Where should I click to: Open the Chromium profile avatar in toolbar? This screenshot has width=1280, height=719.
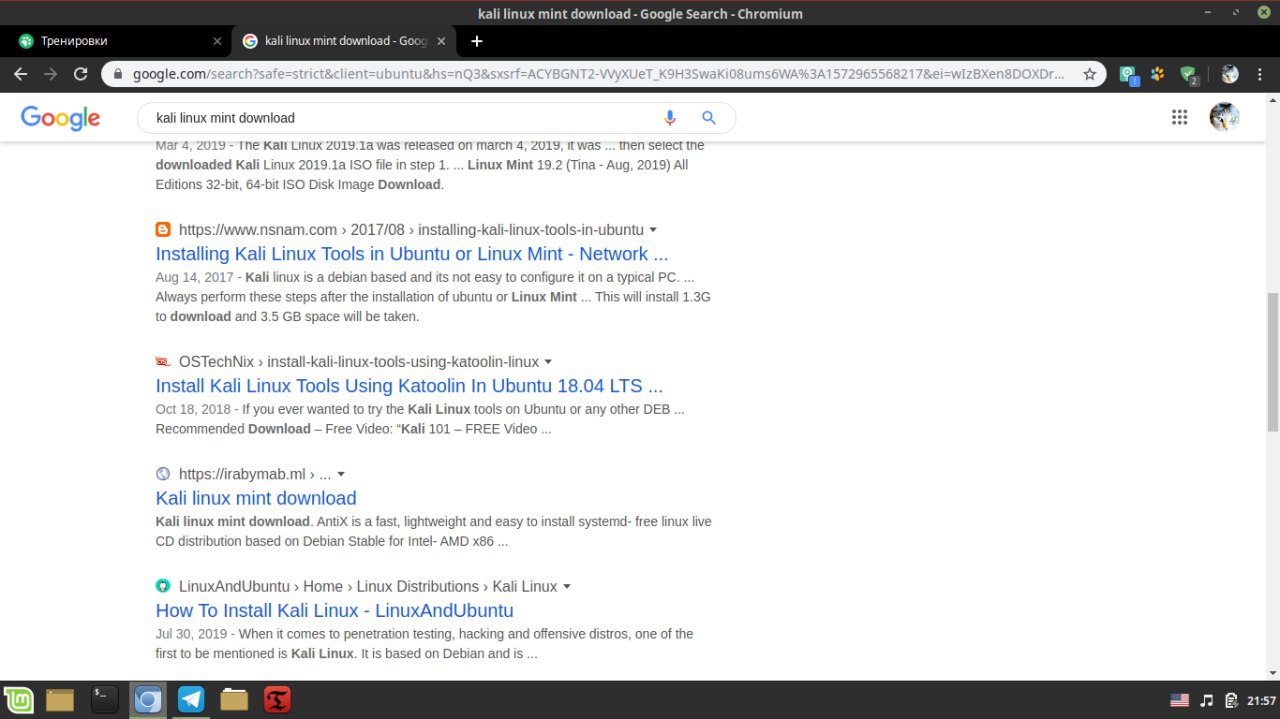pyautogui.click(x=1230, y=74)
